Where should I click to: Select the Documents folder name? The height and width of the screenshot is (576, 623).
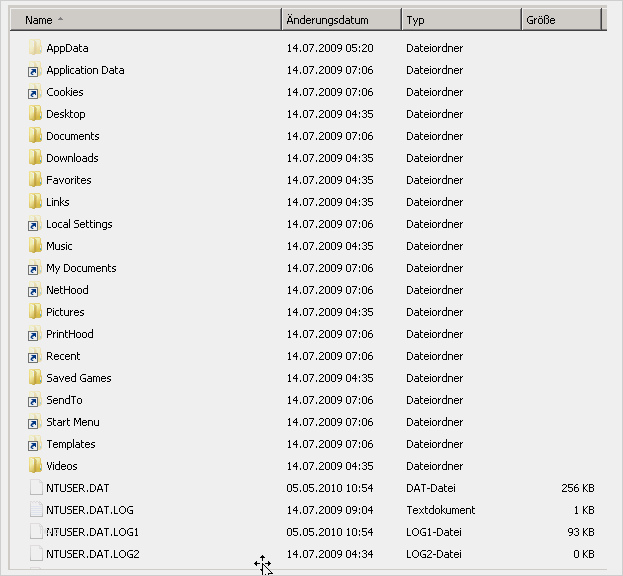73,136
